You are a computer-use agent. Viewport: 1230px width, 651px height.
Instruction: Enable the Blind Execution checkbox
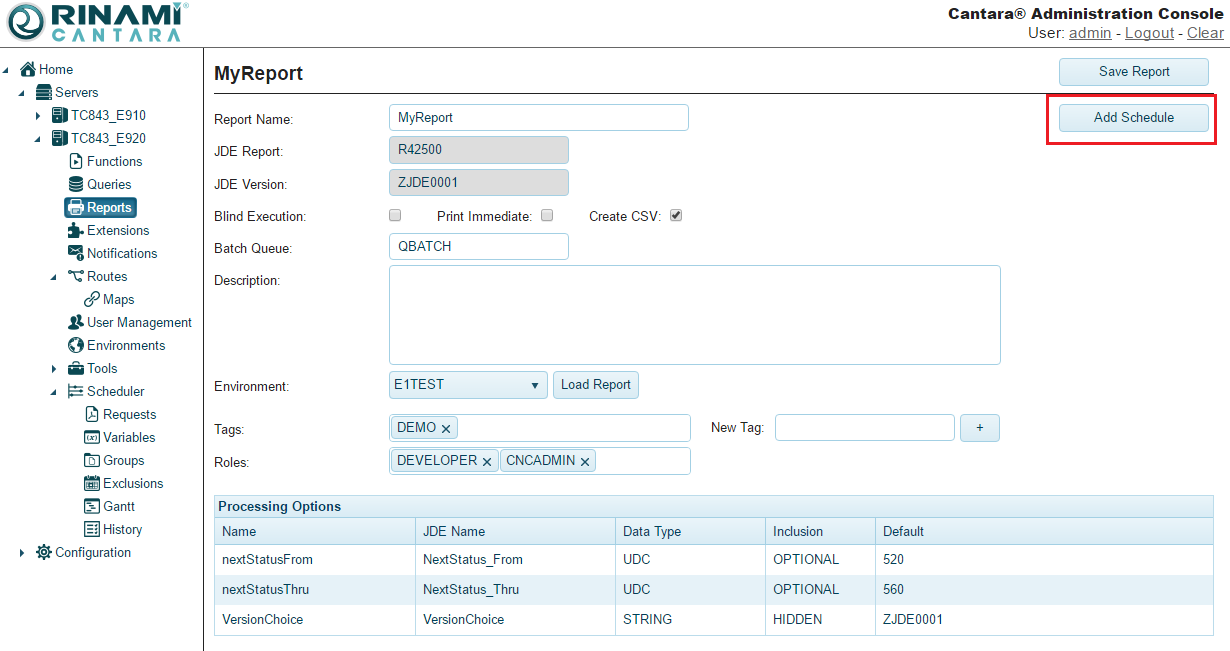click(x=395, y=215)
